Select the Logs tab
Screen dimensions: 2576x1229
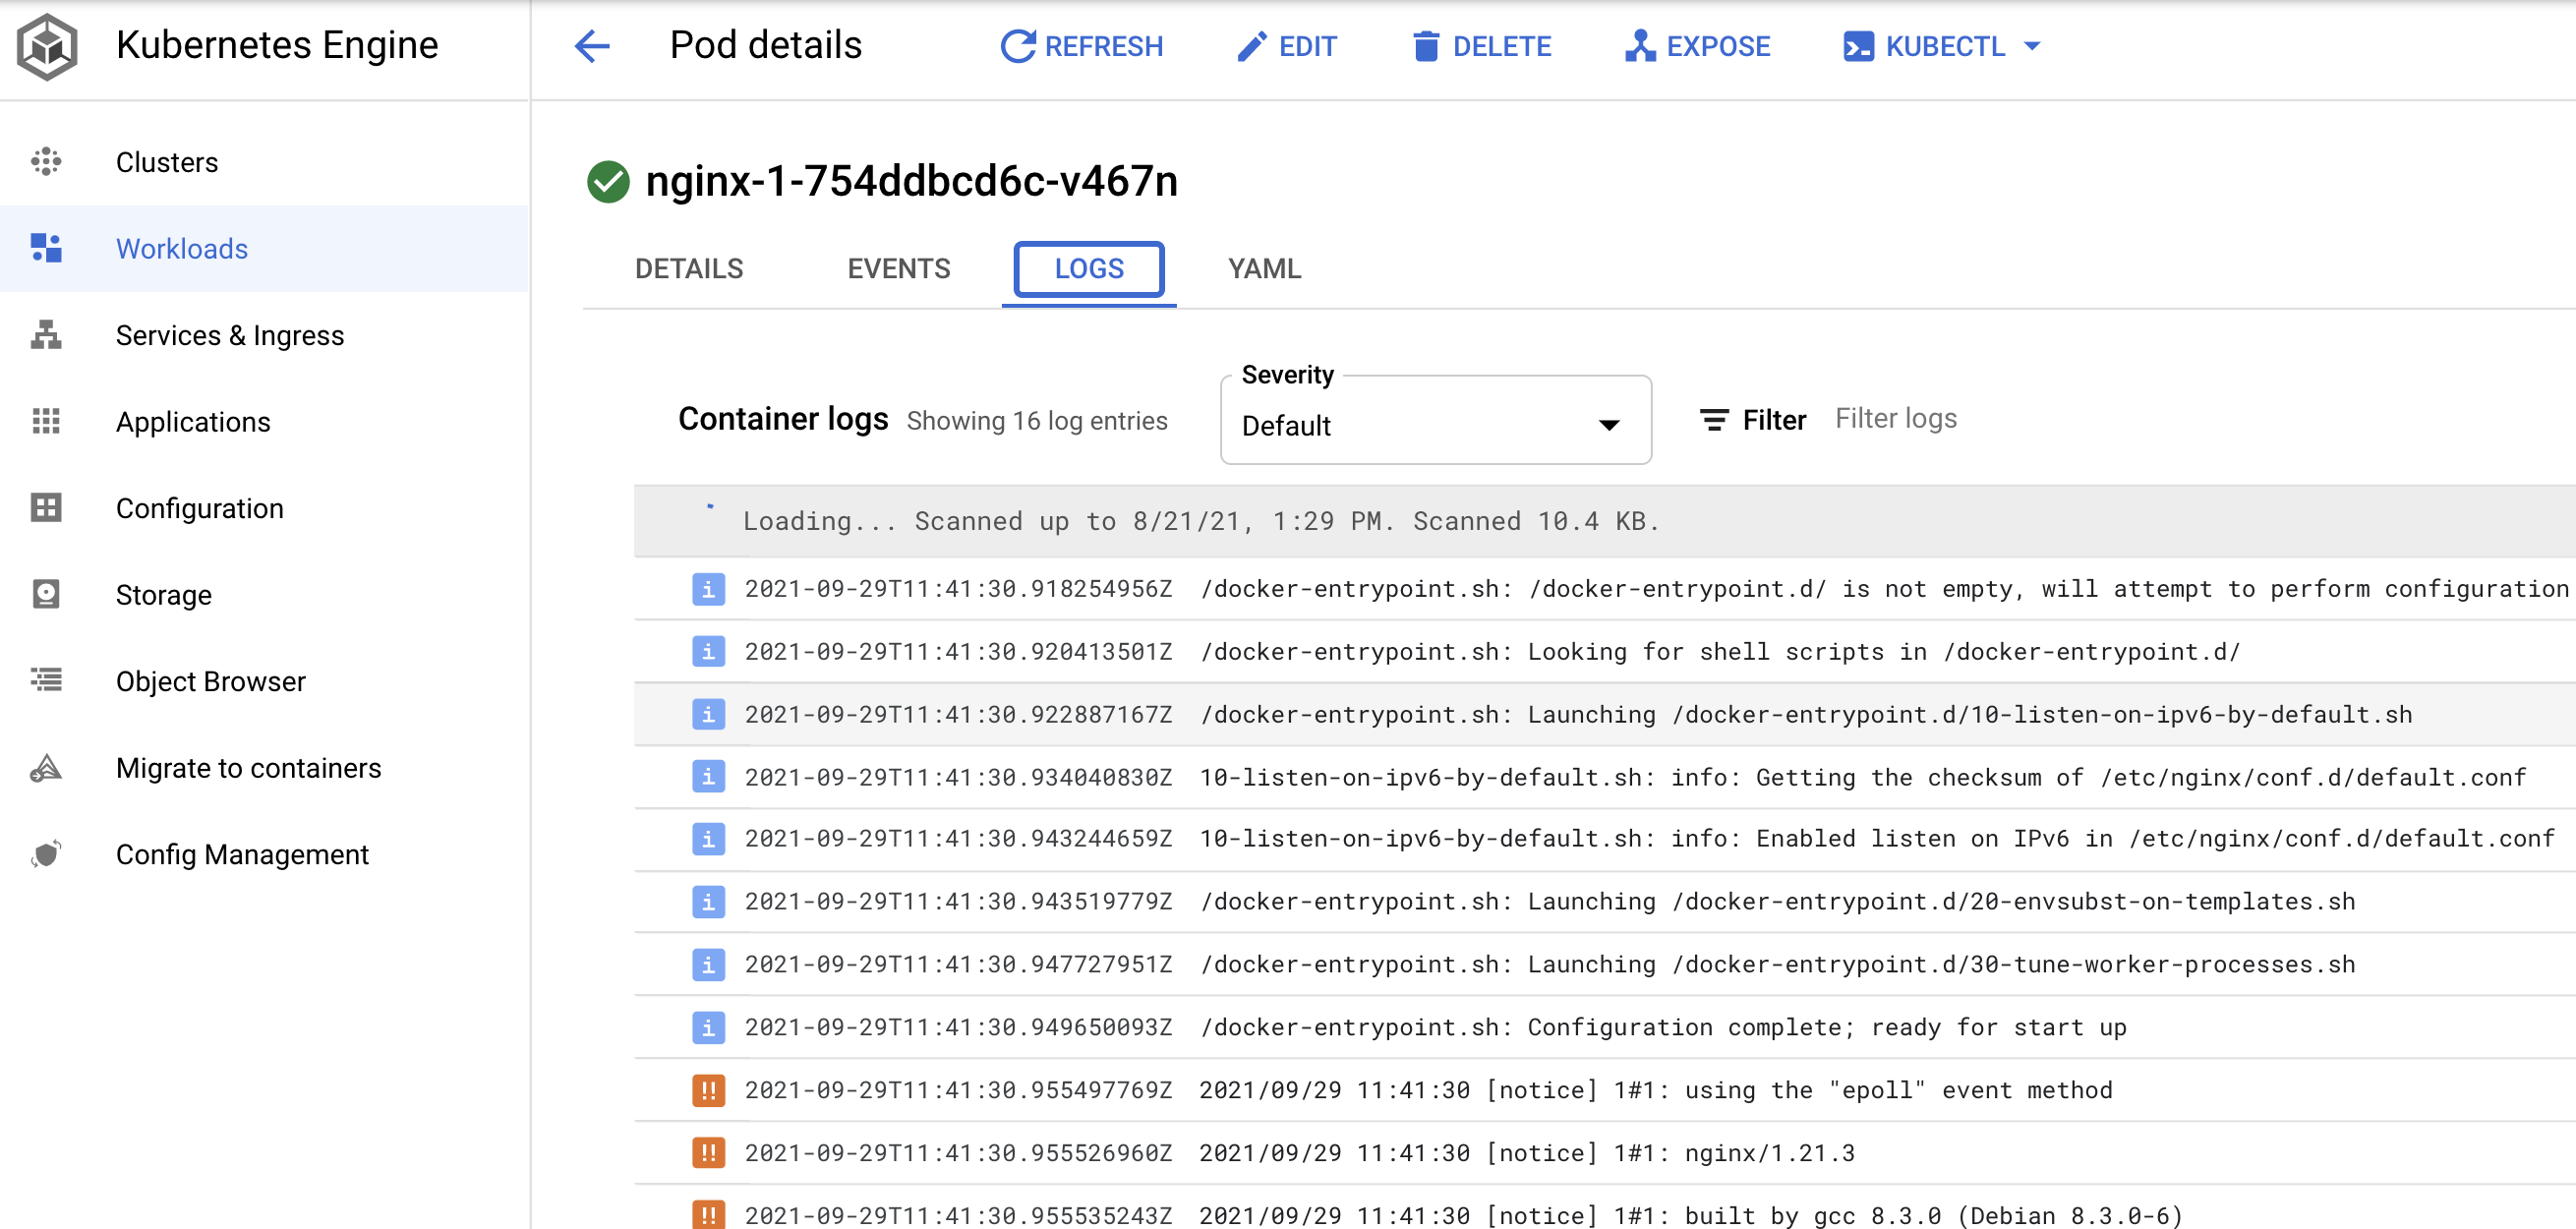coord(1089,269)
